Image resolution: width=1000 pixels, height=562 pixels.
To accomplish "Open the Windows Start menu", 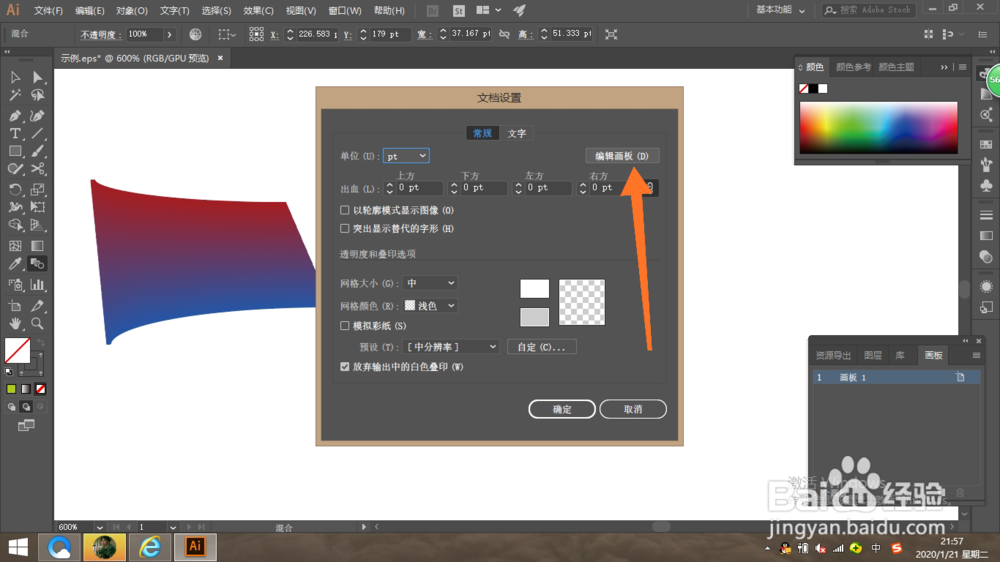I will tap(18, 547).
